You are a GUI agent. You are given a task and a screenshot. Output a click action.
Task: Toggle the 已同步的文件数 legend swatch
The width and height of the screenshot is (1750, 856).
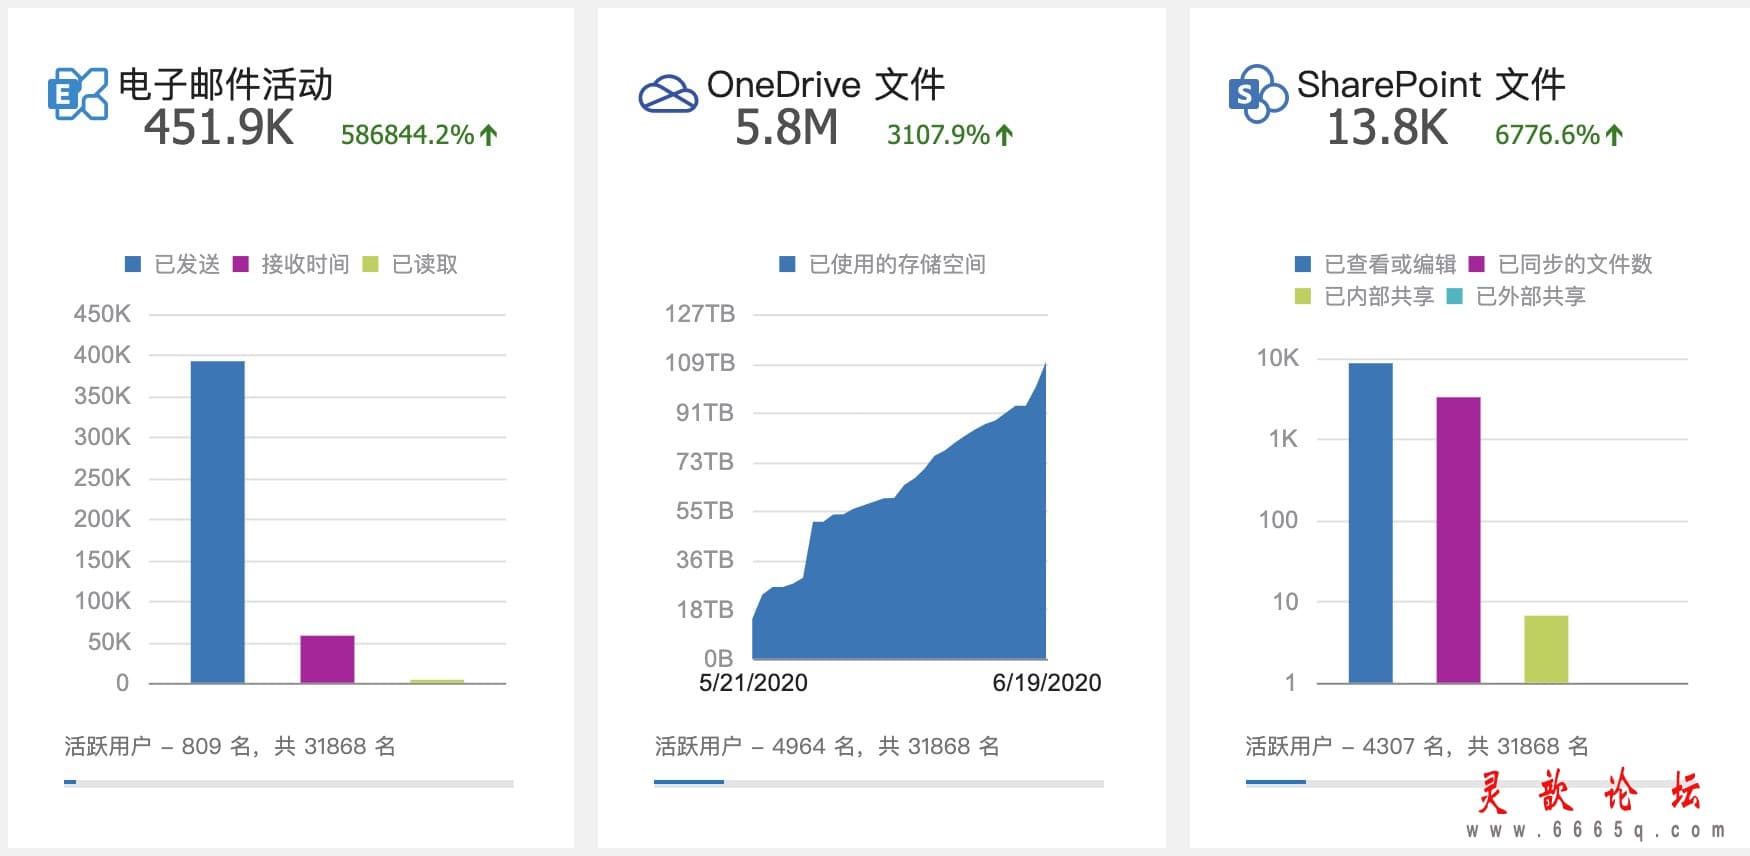1477,264
